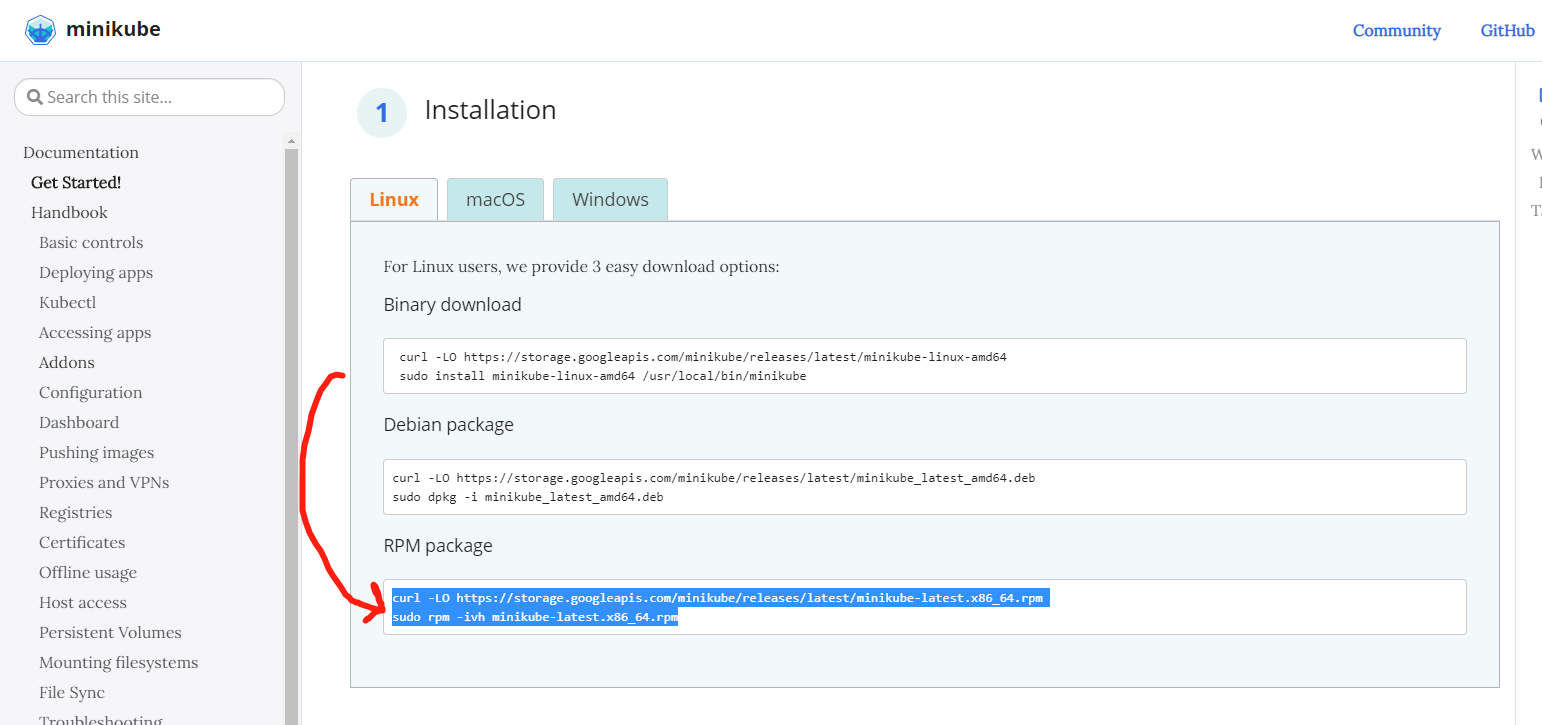The width and height of the screenshot is (1542, 725).
Task: Open Get Started! page
Action: coord(76,182)
